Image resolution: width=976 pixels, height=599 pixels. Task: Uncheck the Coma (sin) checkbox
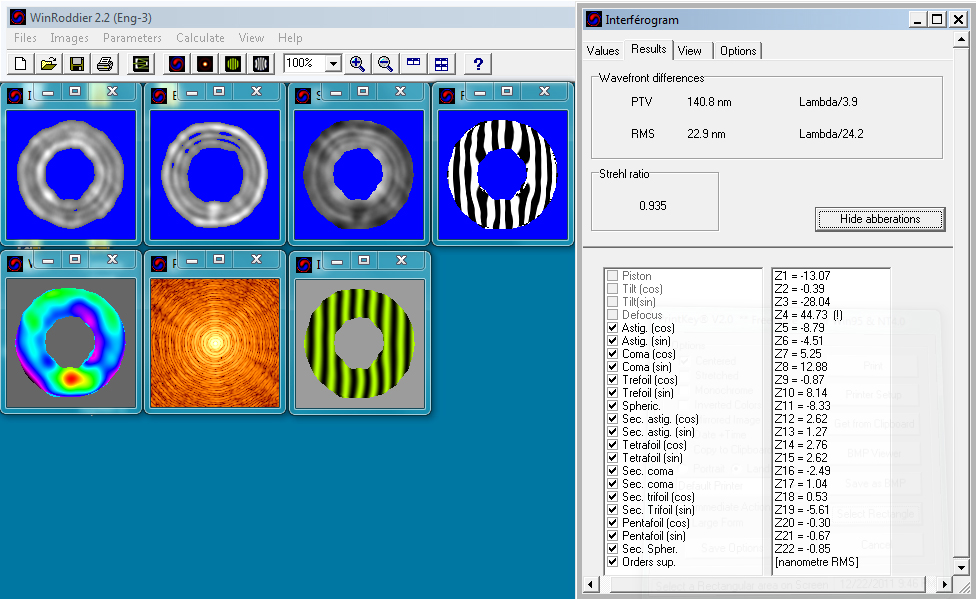(612, 367)
